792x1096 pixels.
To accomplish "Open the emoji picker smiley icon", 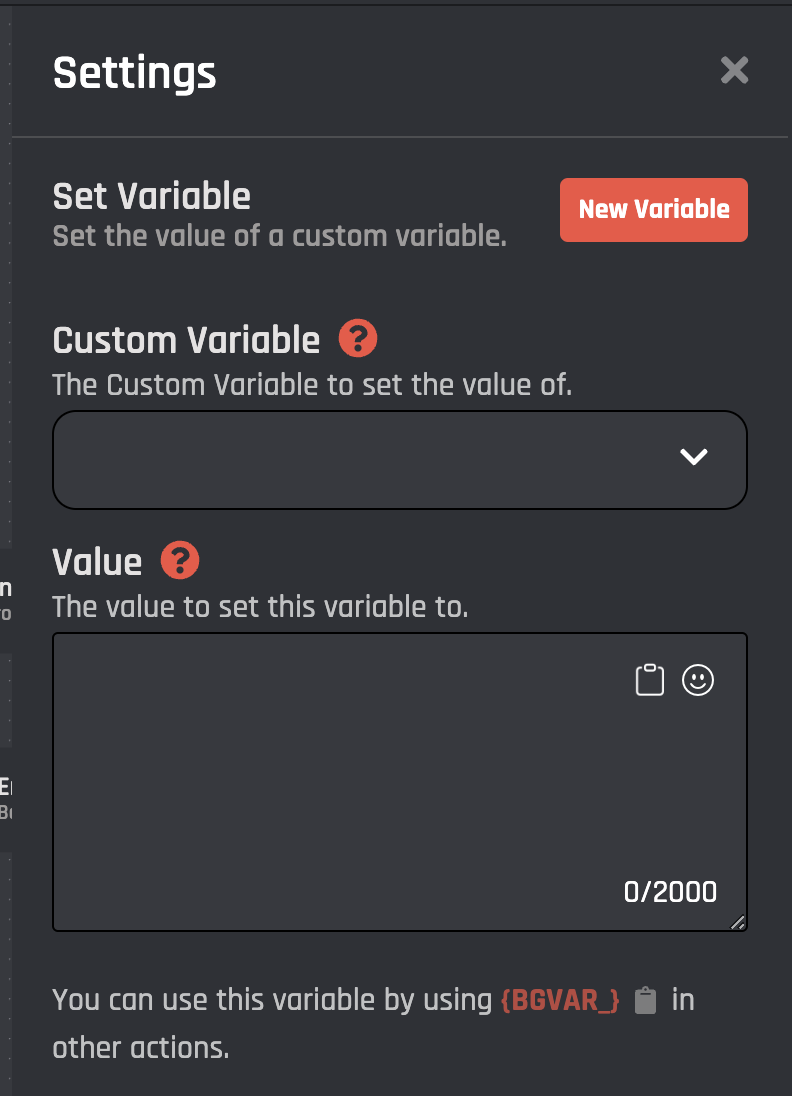I will (x=698, y=680).
